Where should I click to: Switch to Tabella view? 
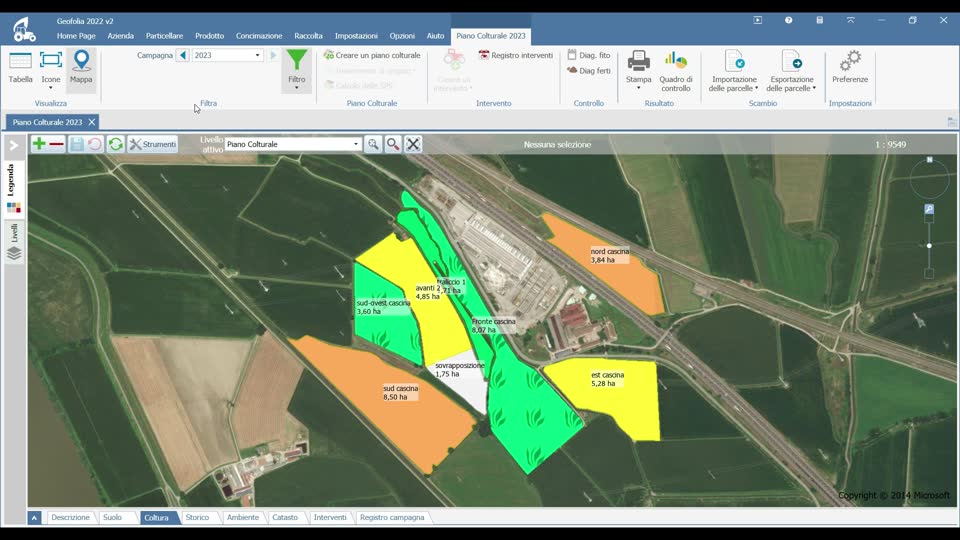(20, 68)
